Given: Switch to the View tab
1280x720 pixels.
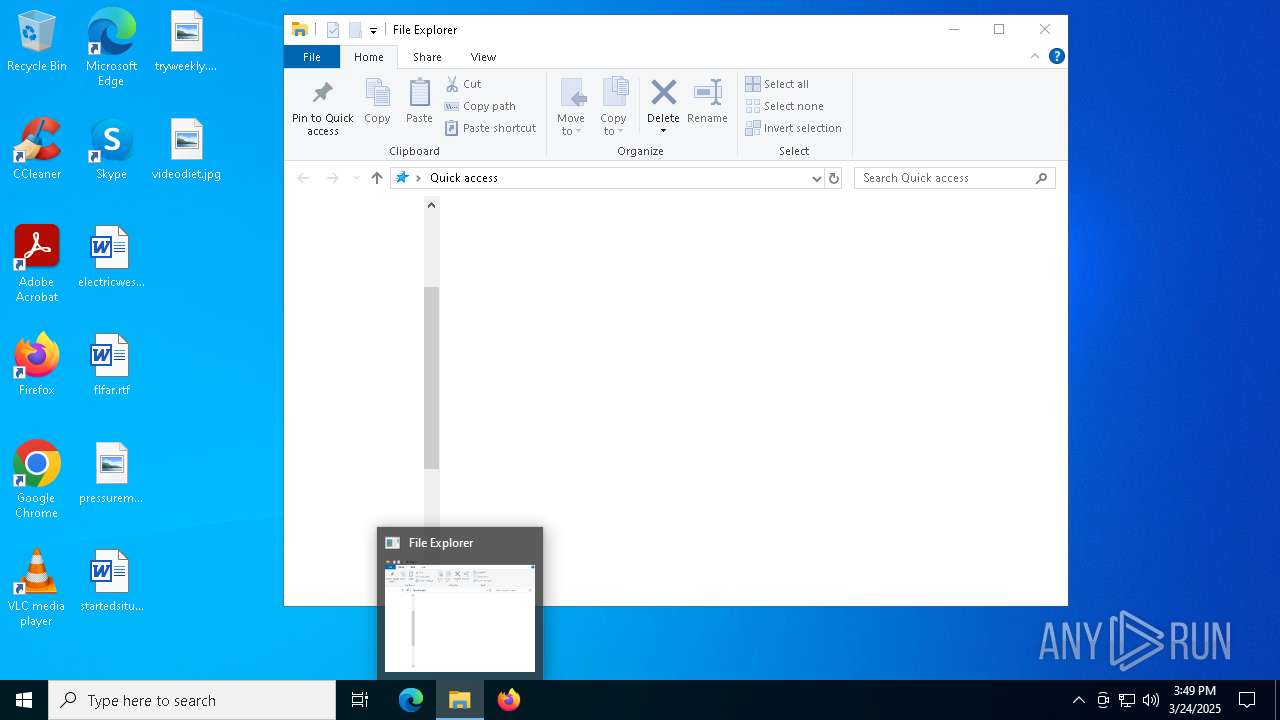Looking at the screenshot, I should pyautogui.click(x=483, y=57).
